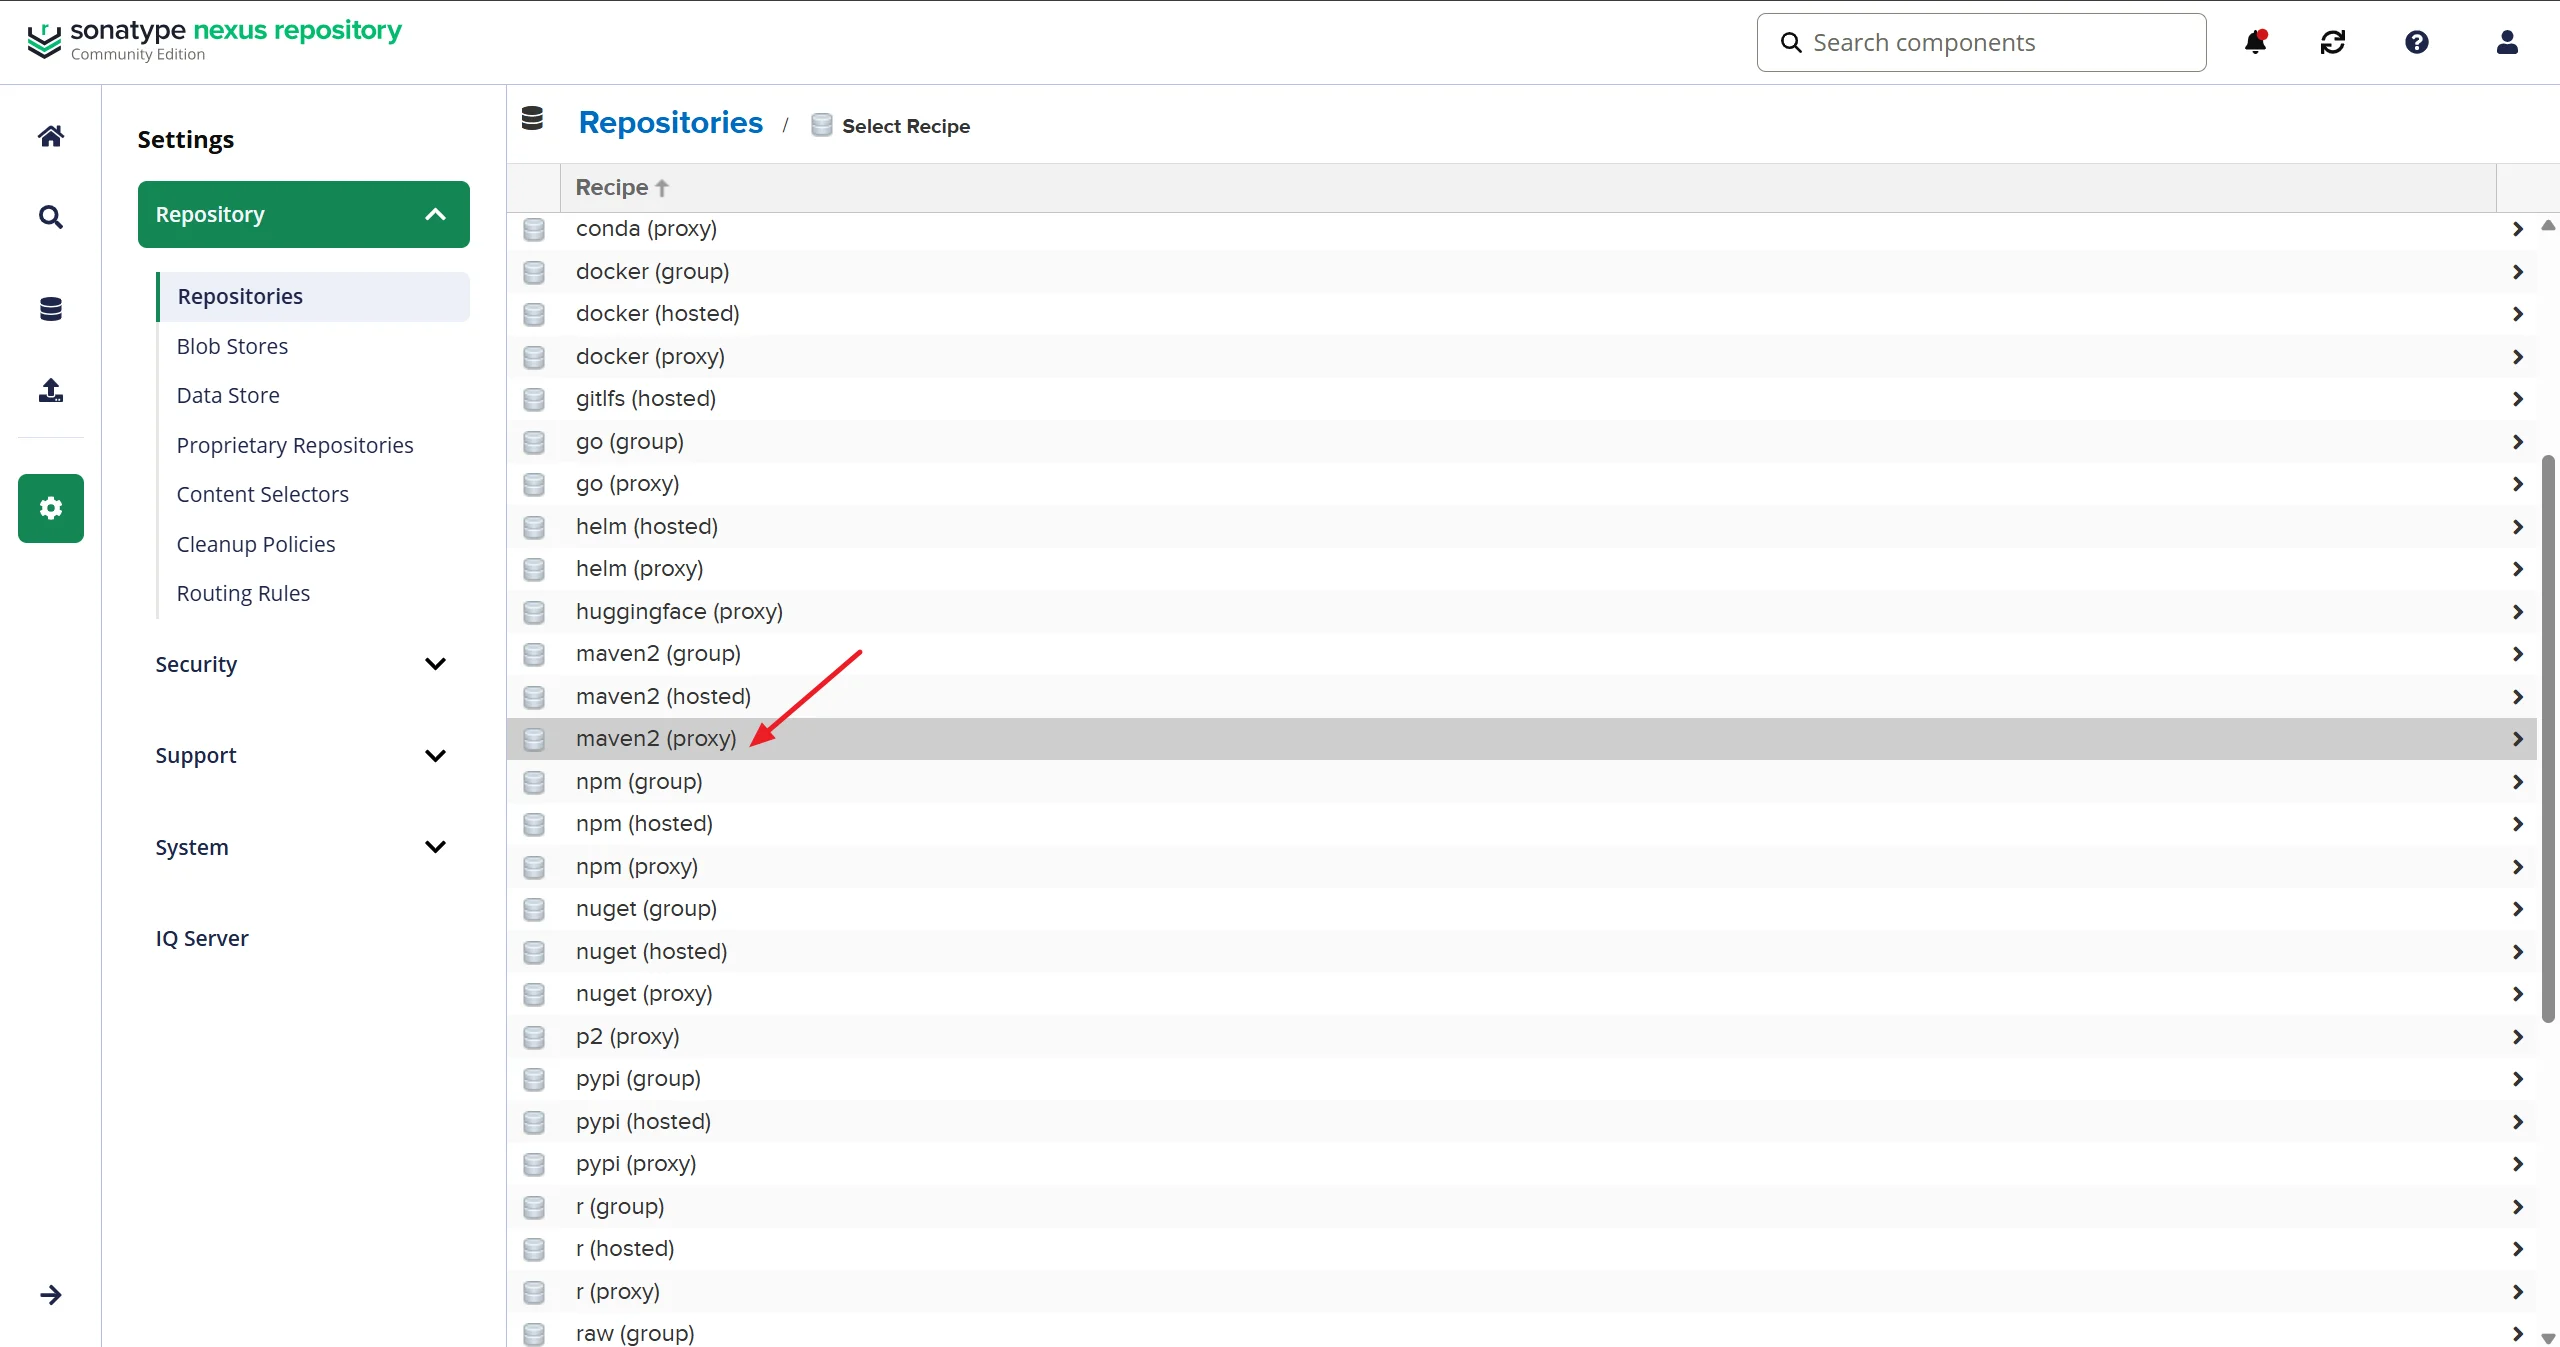Open the browse database icon in left rail

[51, 309]
